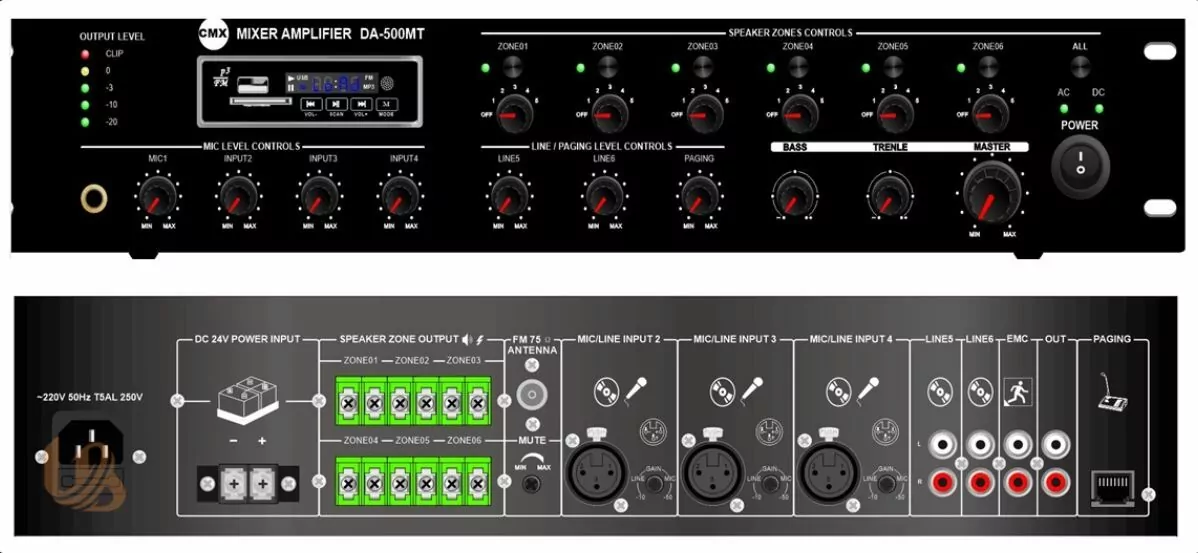
Task: Click the MASTER volume knob
Action: (x=992, y=192)
